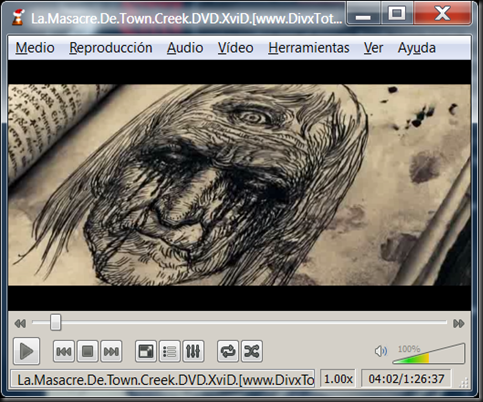Click the 1.00x playback speed label

click(338, 379)
